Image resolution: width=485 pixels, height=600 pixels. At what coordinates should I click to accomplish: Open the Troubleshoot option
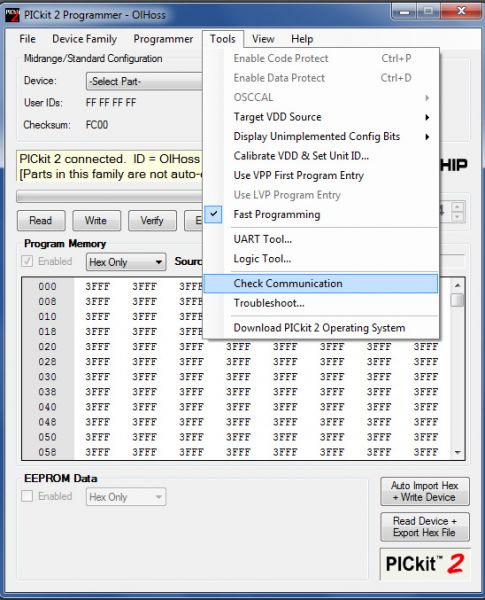321,303
